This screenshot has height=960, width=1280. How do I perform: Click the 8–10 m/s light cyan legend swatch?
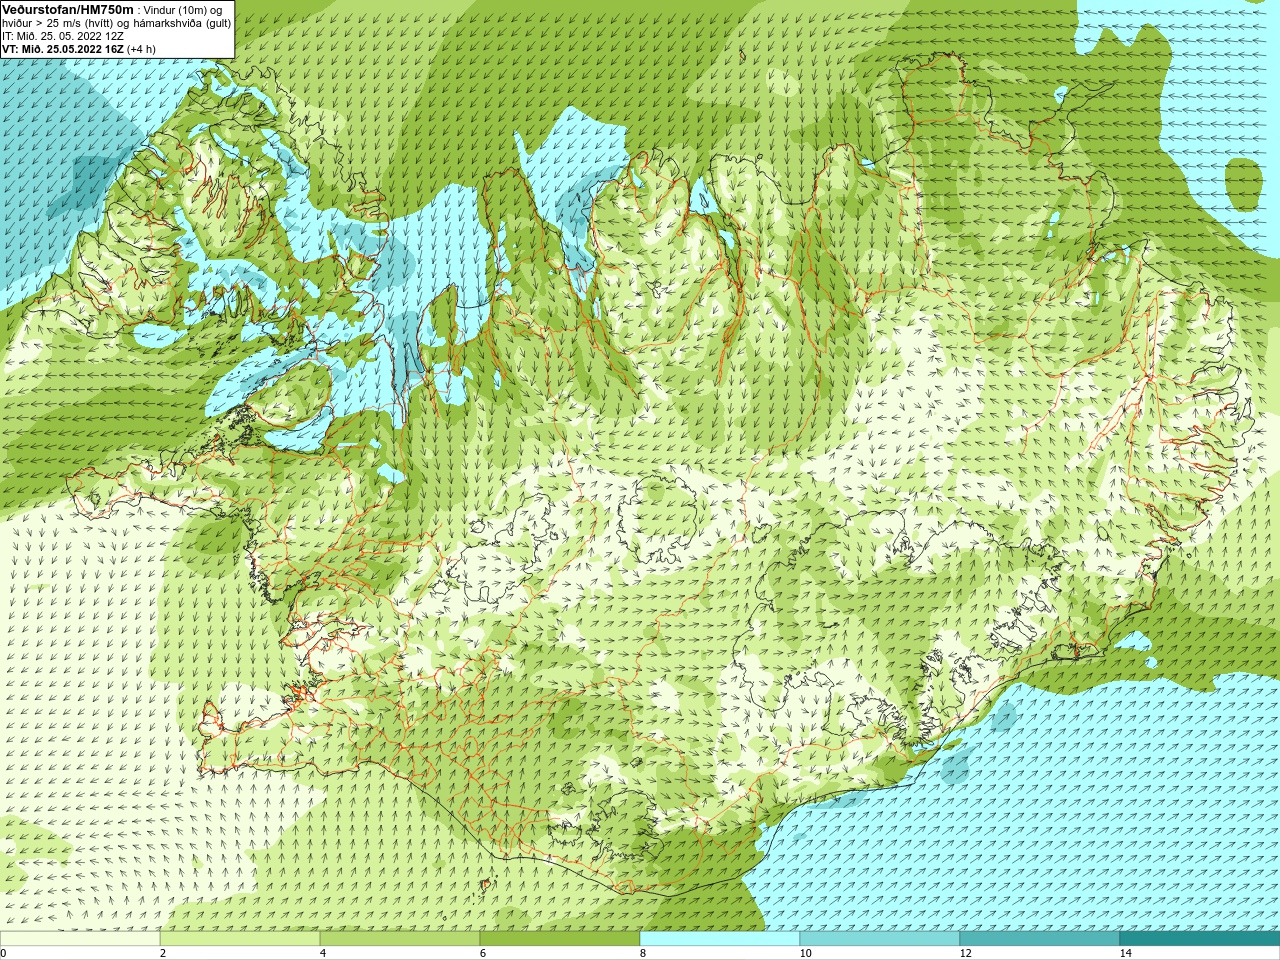(720, 939)
